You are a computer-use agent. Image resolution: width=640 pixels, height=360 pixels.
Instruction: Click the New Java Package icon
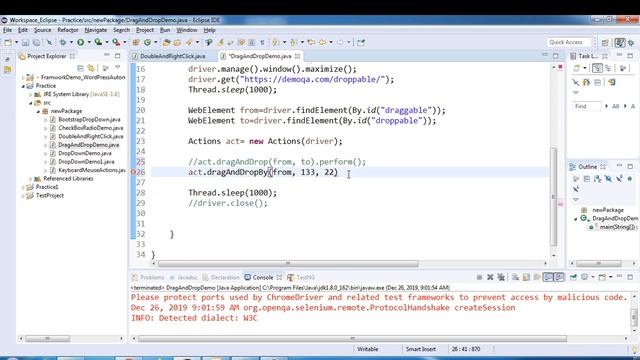pos(136,42)
